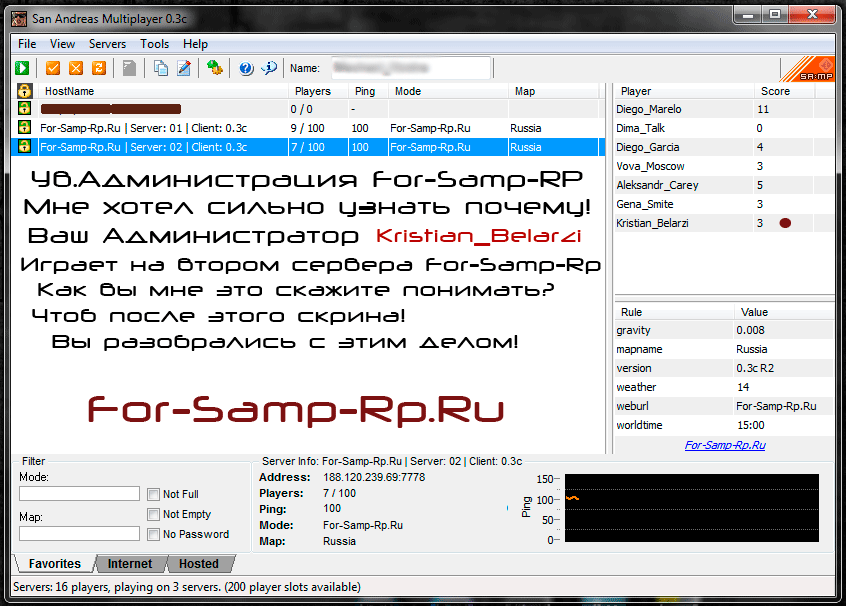Click the weather rule row
The width and height of the screenshot is (846, 606).
(x=725, y=387)
